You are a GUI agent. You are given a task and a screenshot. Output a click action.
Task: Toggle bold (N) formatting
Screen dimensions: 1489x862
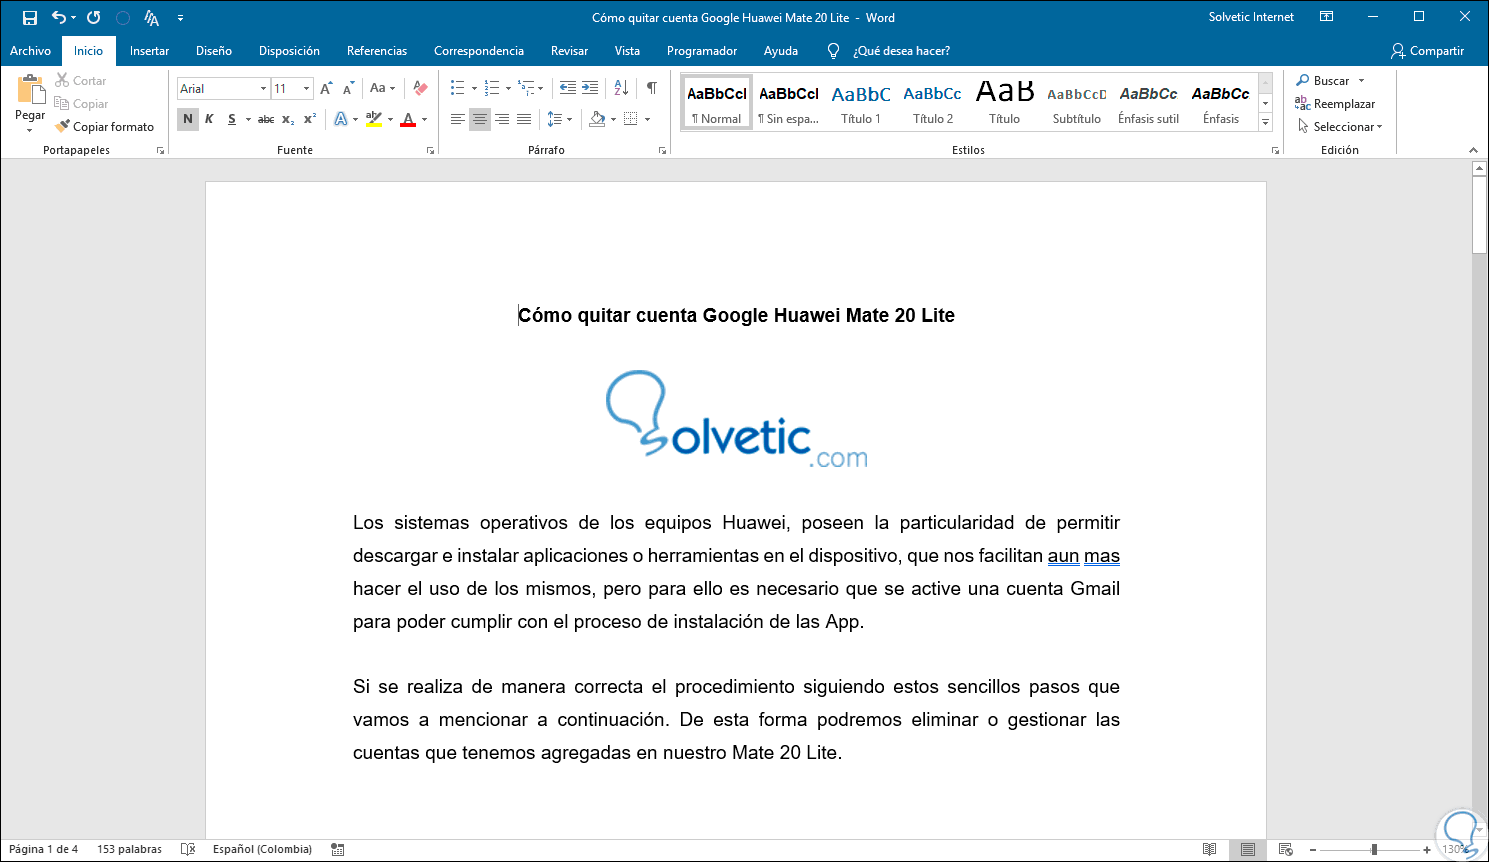pyautogui.click(x=188, y=119)
